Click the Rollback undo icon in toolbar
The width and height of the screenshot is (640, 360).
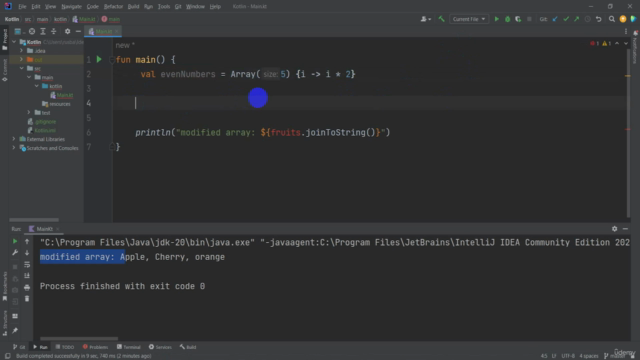(599, 19)
